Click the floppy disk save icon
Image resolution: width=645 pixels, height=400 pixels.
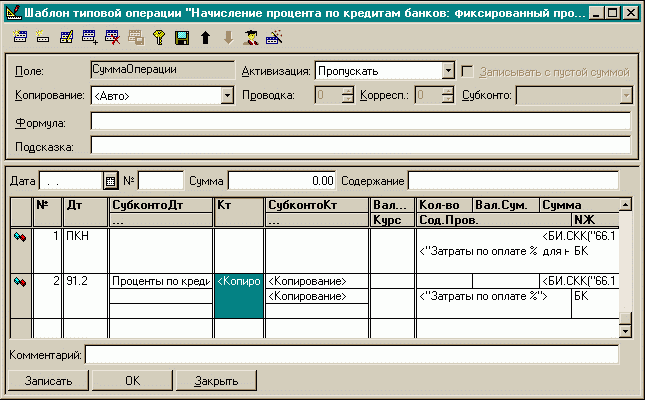(182, 38)
